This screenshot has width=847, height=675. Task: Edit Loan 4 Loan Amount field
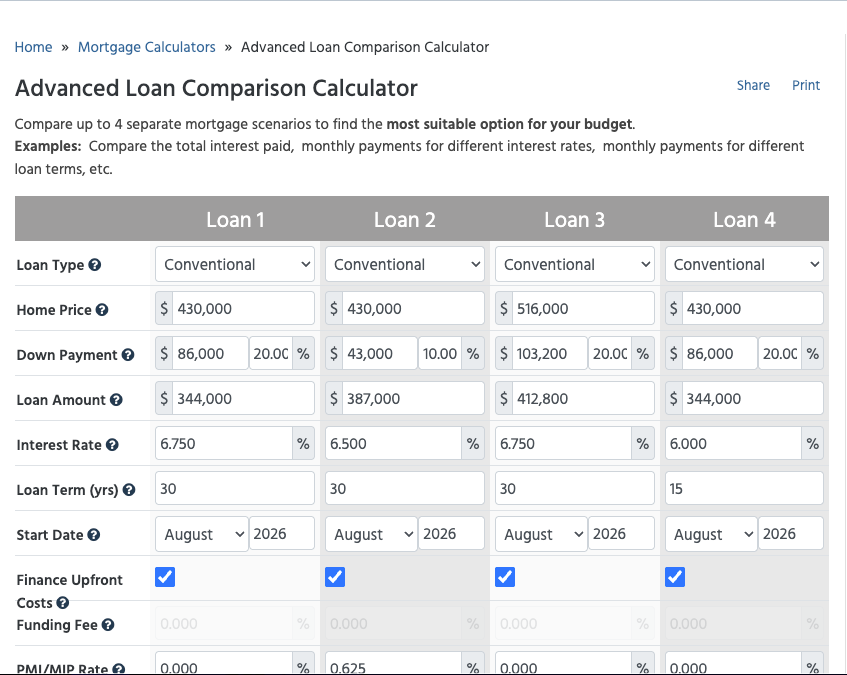coord(752,399)
